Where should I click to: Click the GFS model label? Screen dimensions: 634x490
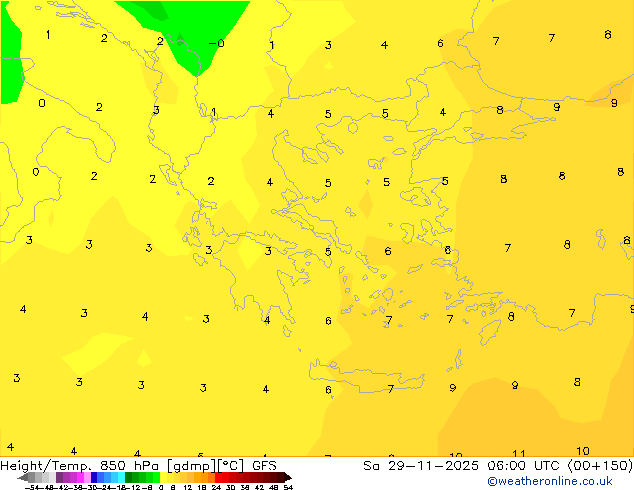264,466
